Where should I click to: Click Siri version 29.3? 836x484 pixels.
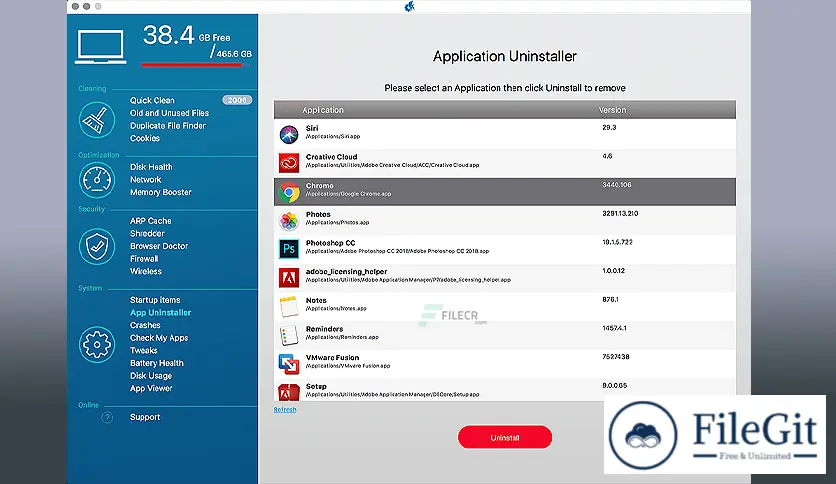point(609,127)
